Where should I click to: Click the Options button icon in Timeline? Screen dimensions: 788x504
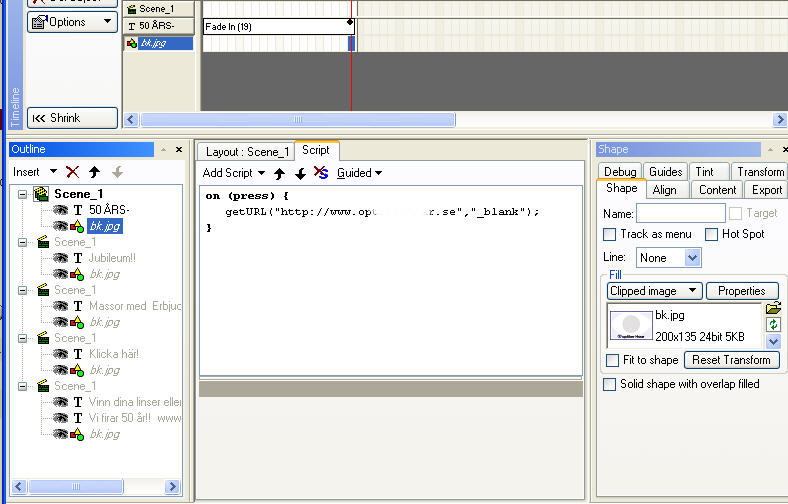pyautogui.click(x=38, y=22)
